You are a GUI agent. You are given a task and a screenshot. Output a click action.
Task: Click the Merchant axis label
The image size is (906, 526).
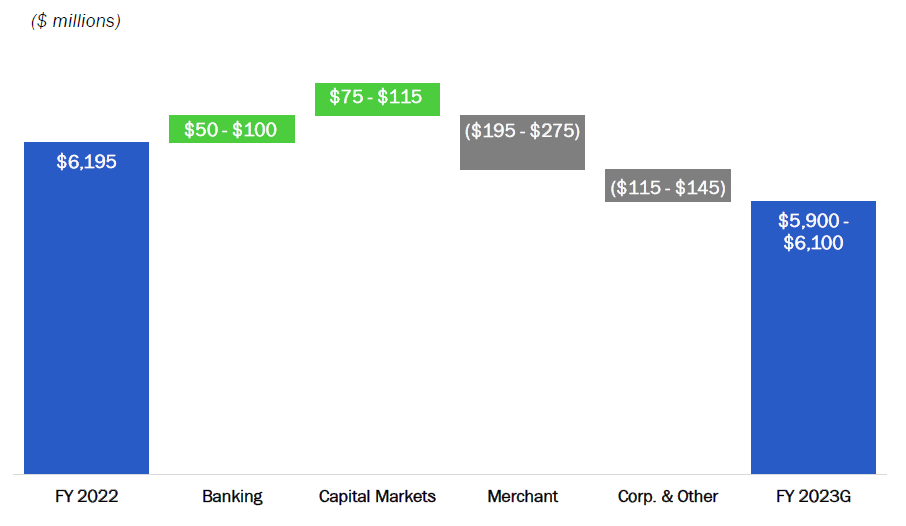(523, 496)
